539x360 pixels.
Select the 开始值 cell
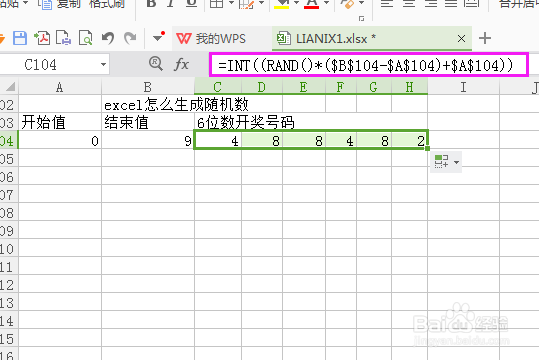pyautogui.click(x=60, y=122)
